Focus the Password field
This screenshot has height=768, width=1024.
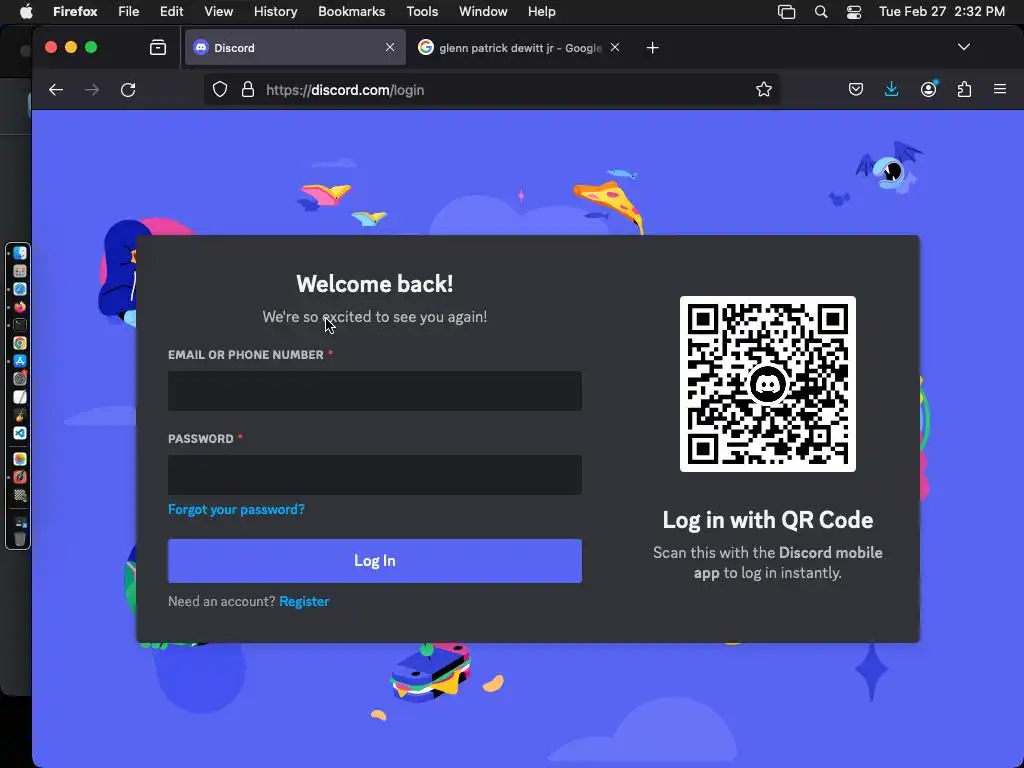pyautogui.click(x=374, y=475)
